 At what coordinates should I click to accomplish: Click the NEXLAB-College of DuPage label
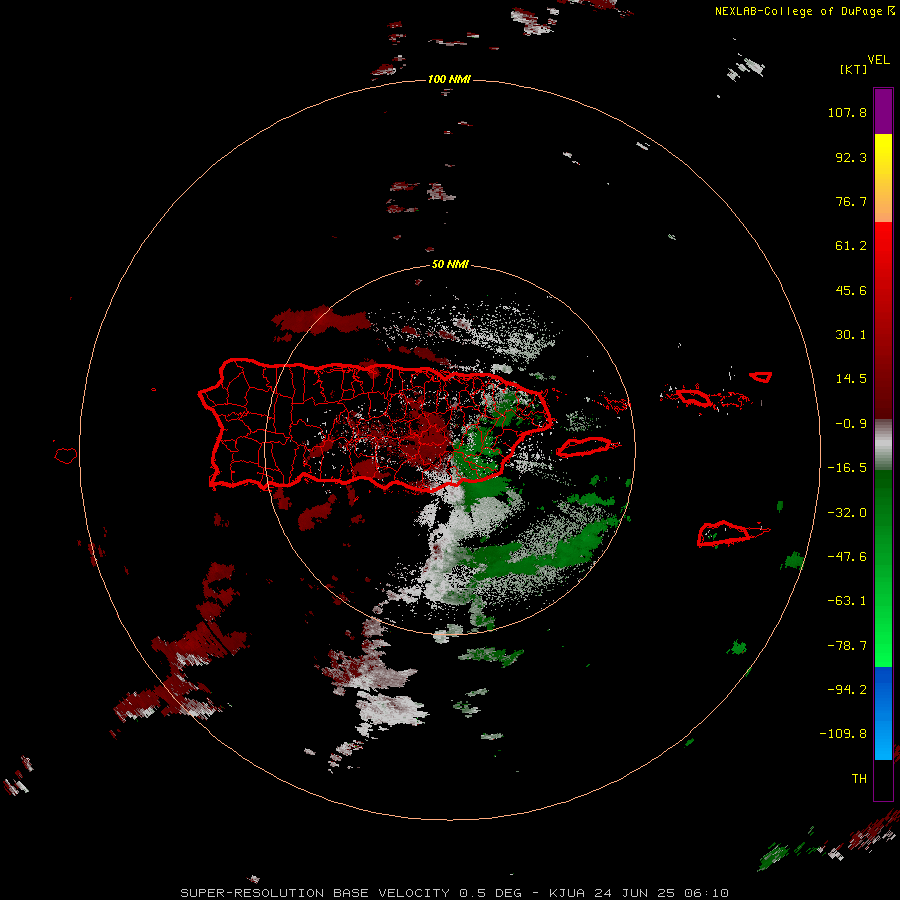point(804,11)
